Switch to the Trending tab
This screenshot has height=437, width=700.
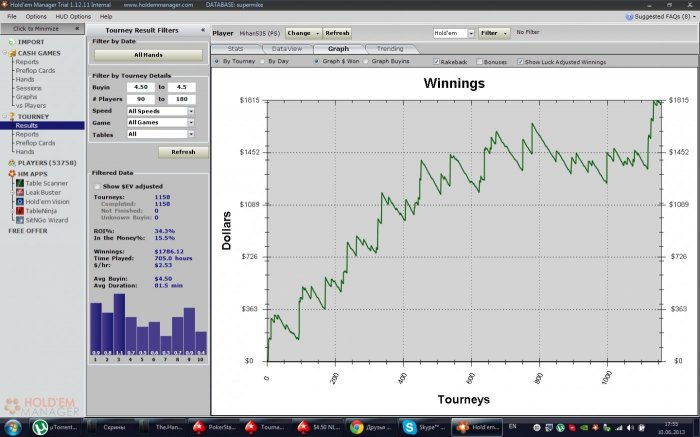390,49
